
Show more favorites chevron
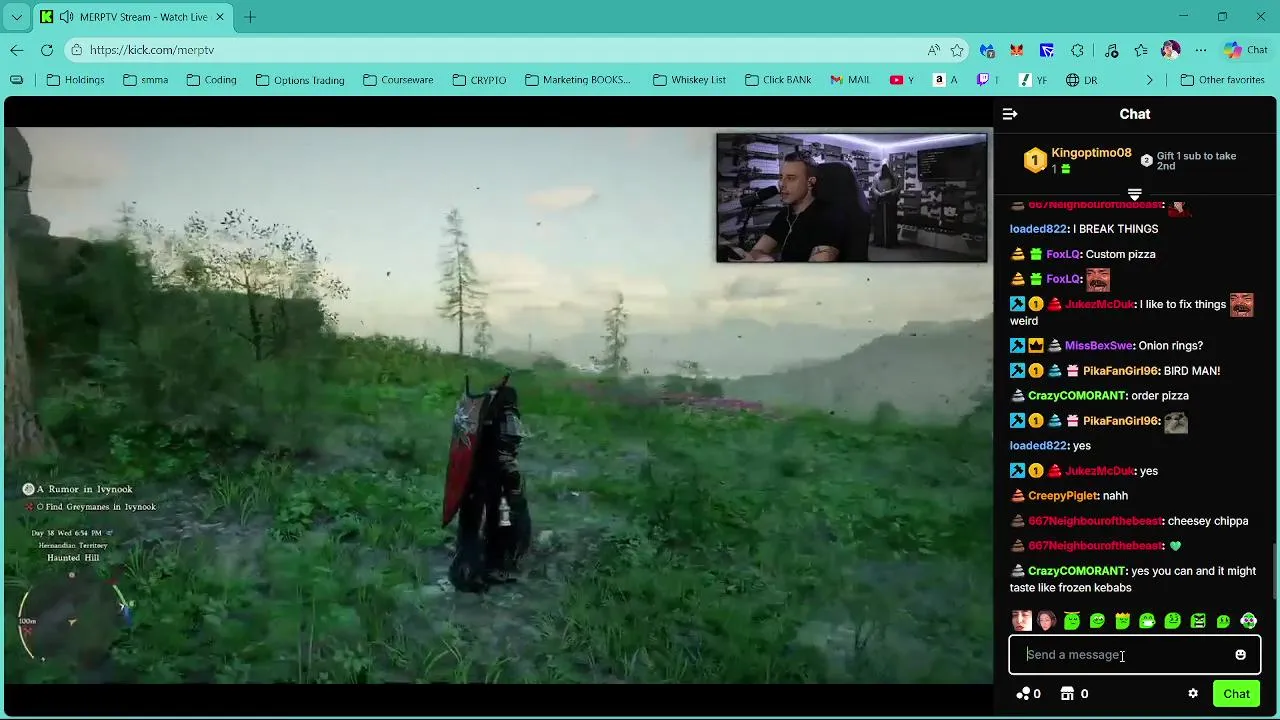(1149, 80)
